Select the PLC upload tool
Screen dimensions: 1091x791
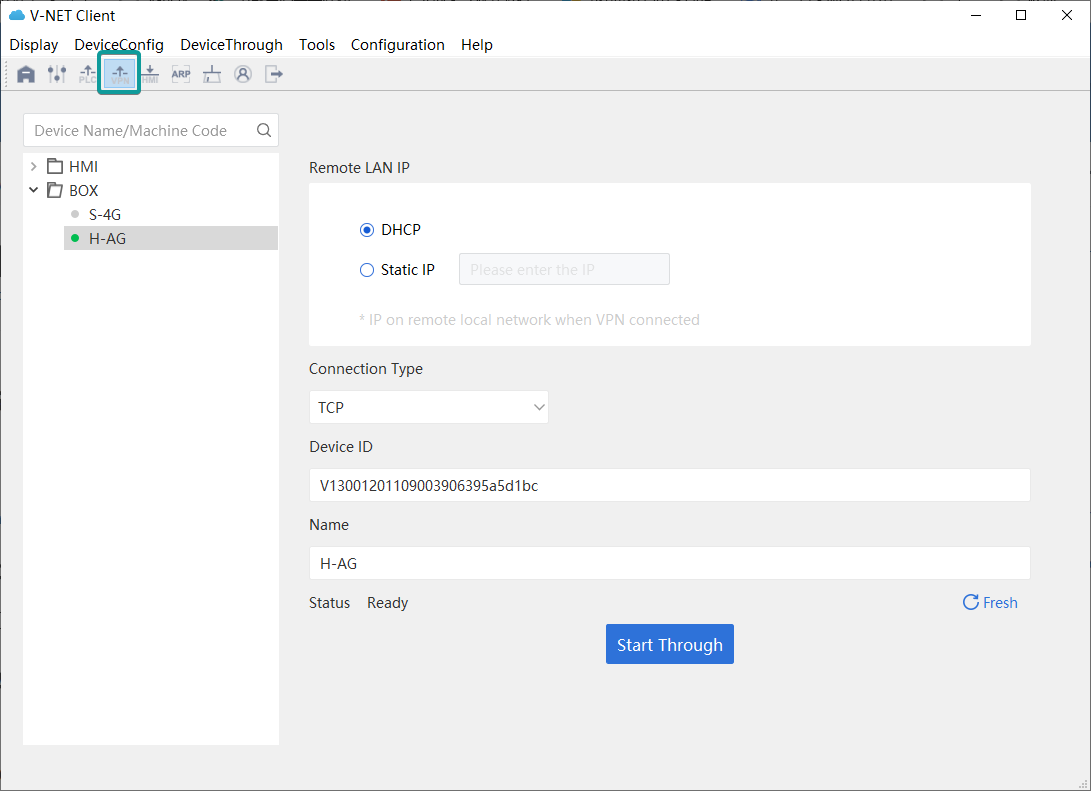tap(87, 73)
